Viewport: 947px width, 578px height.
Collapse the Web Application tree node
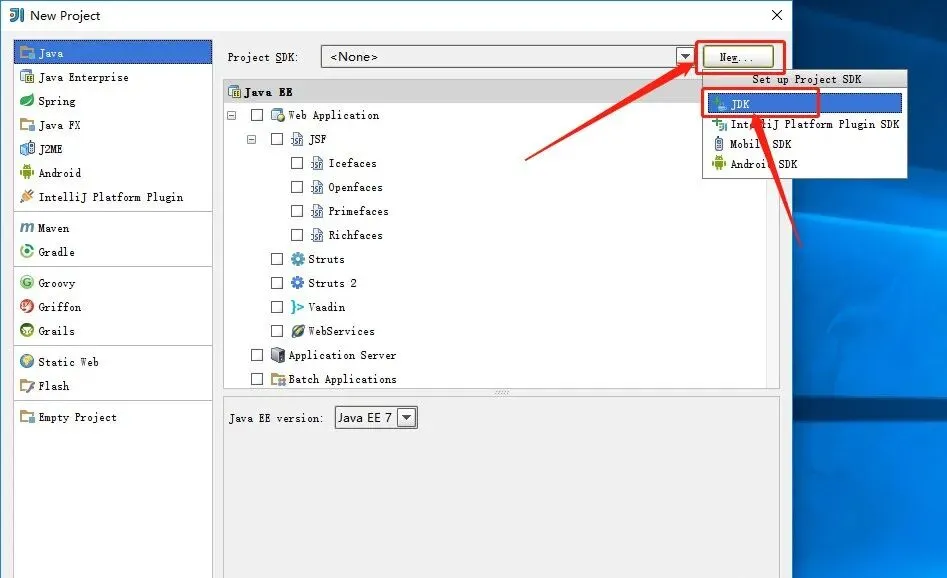pos(232,115)
